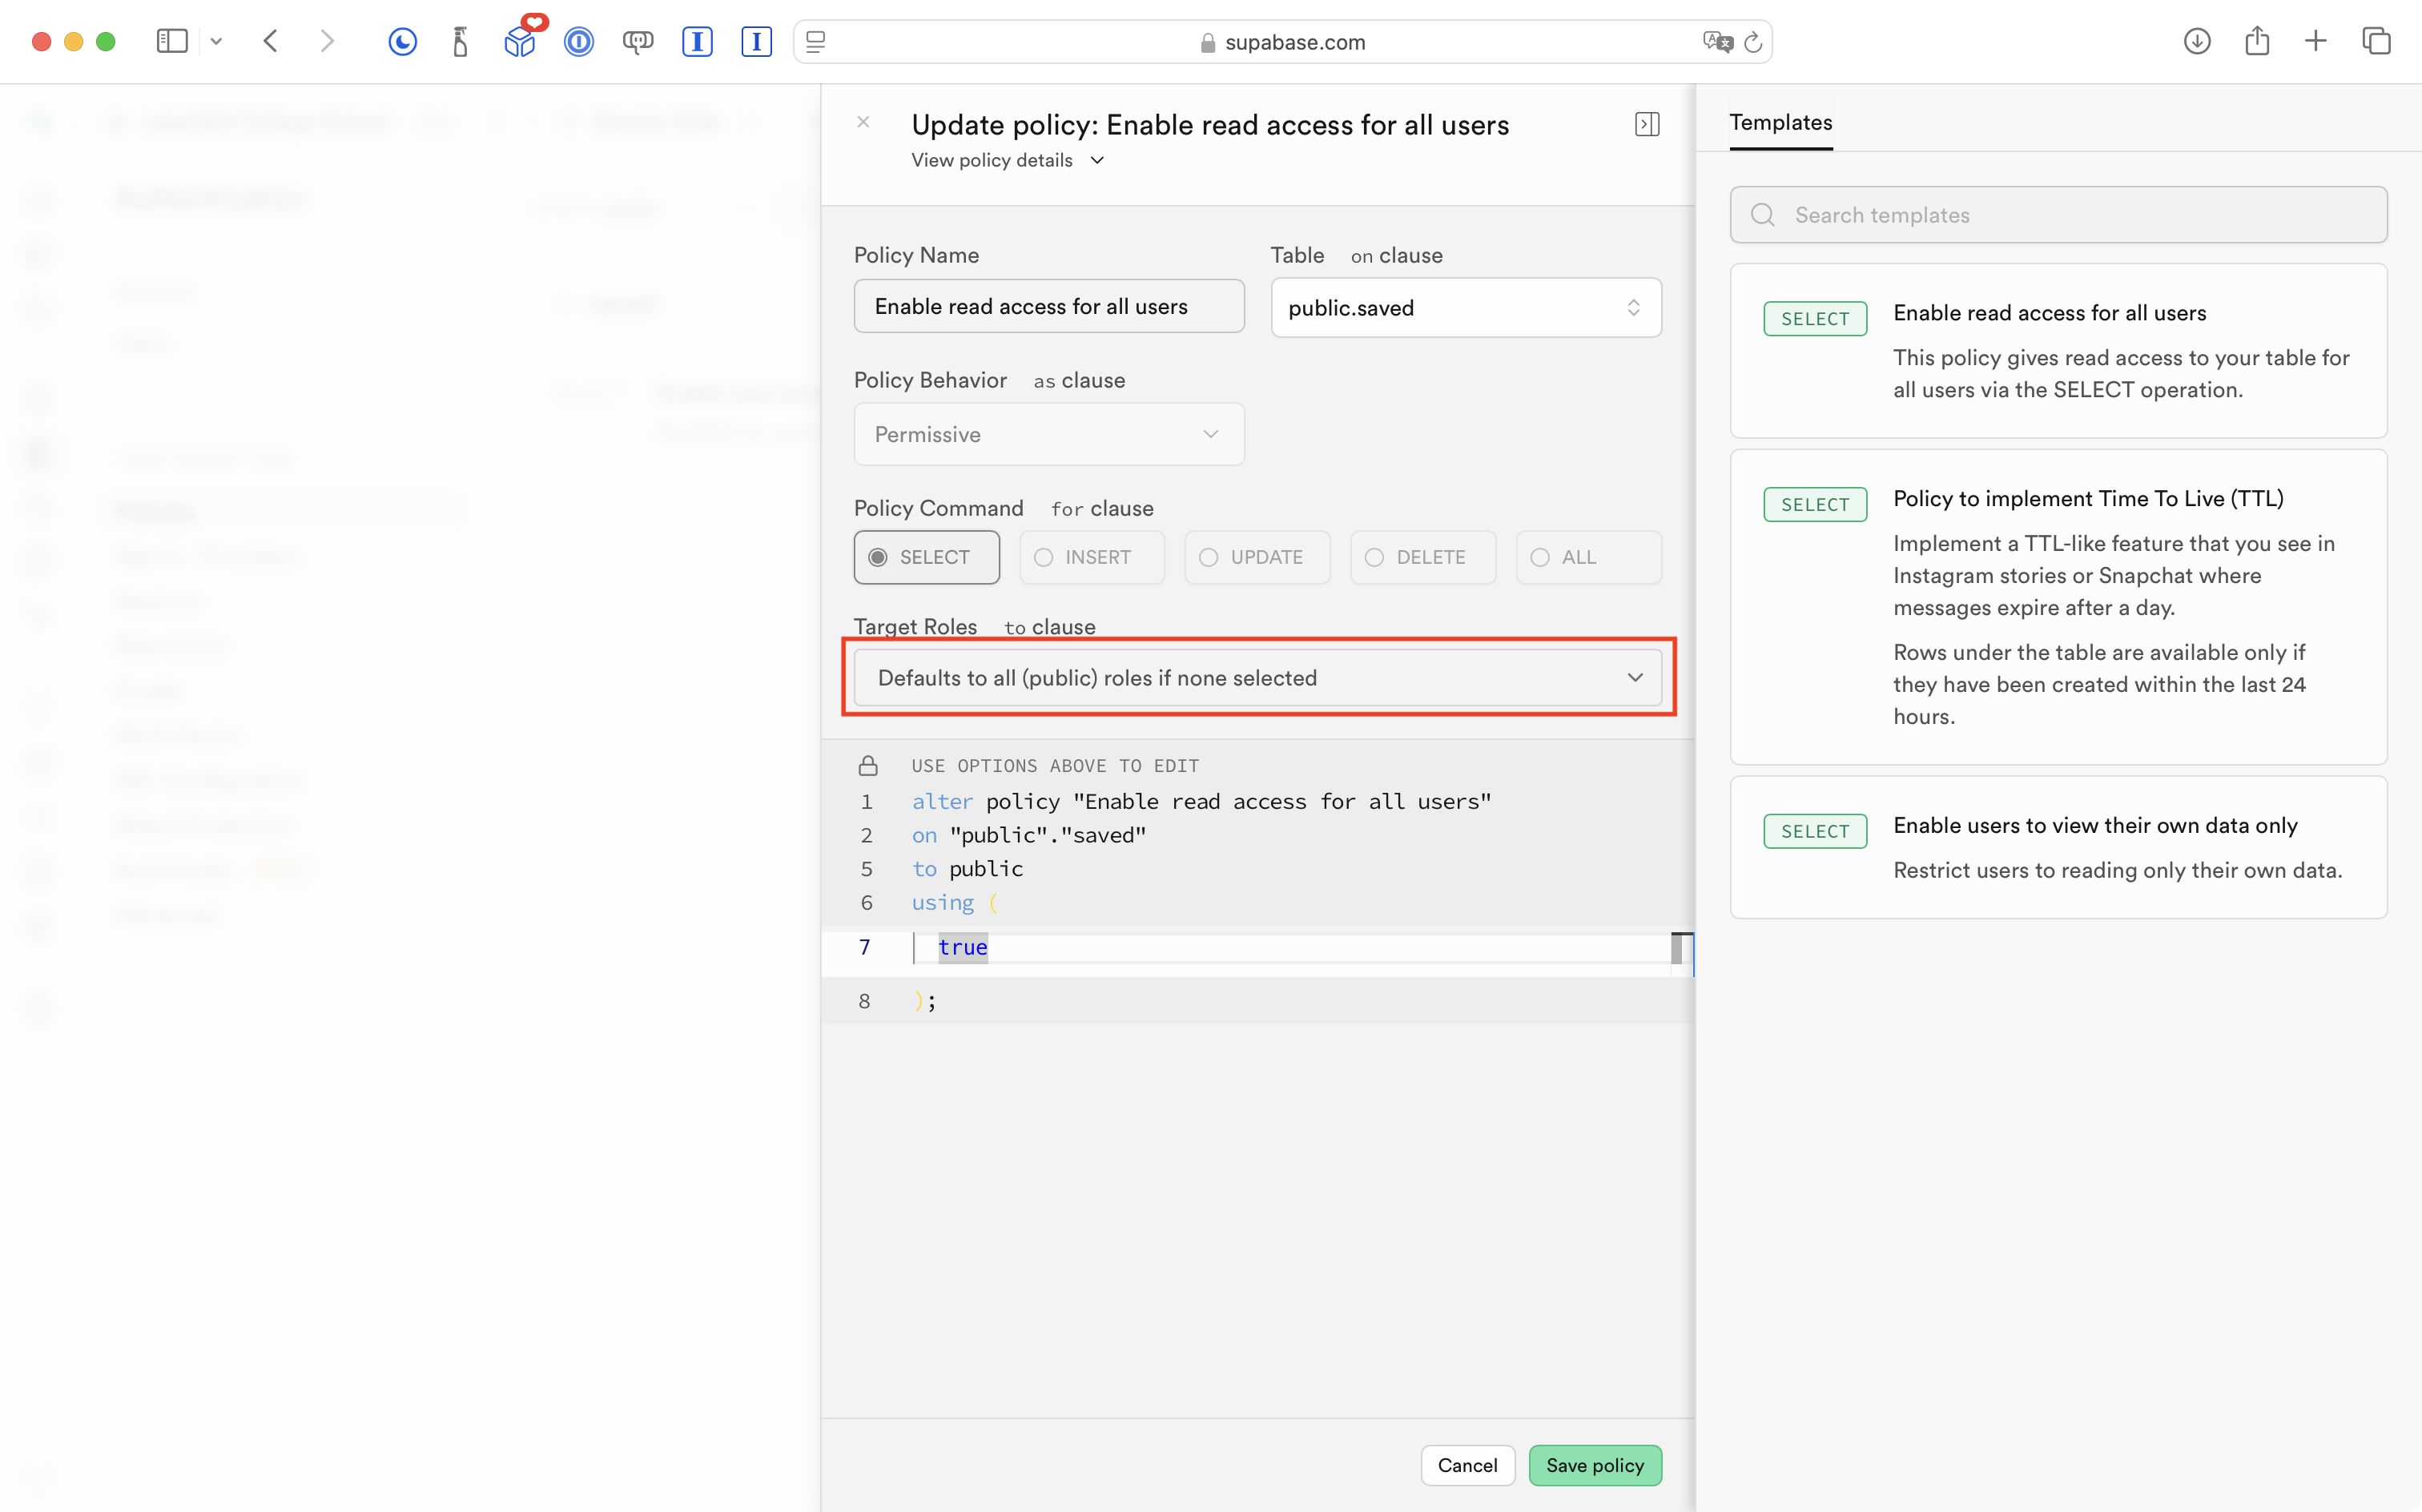The image size is (2422, 1512).
Task: Click the Search templates field
Action: [2058, 215]
